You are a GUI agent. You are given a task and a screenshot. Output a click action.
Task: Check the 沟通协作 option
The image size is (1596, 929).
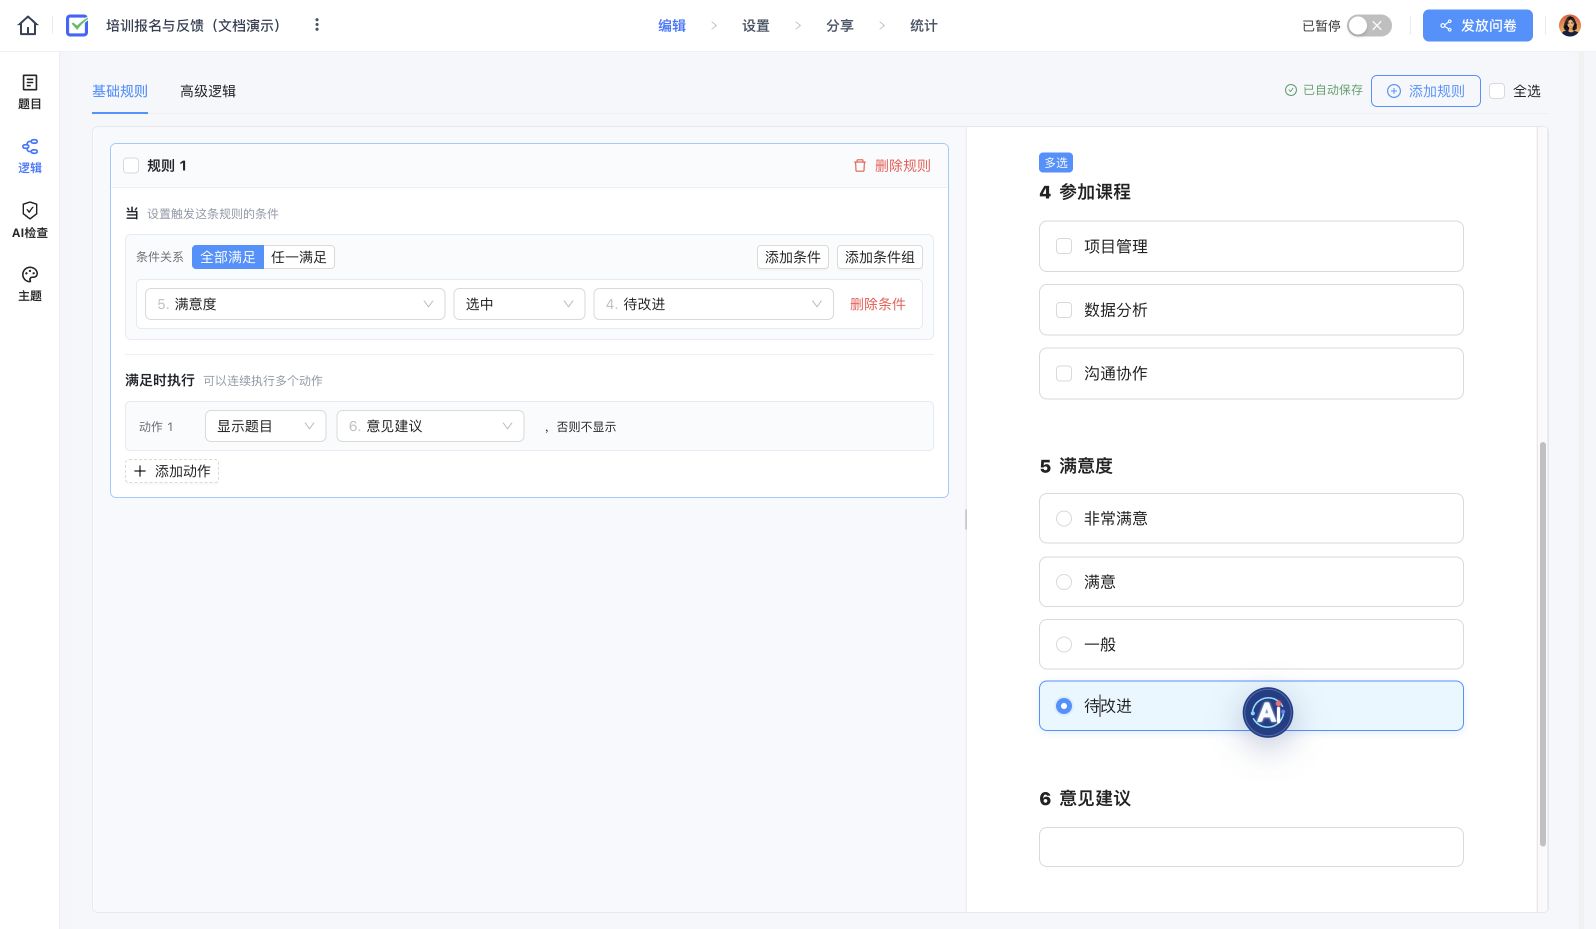[1251, 373]
